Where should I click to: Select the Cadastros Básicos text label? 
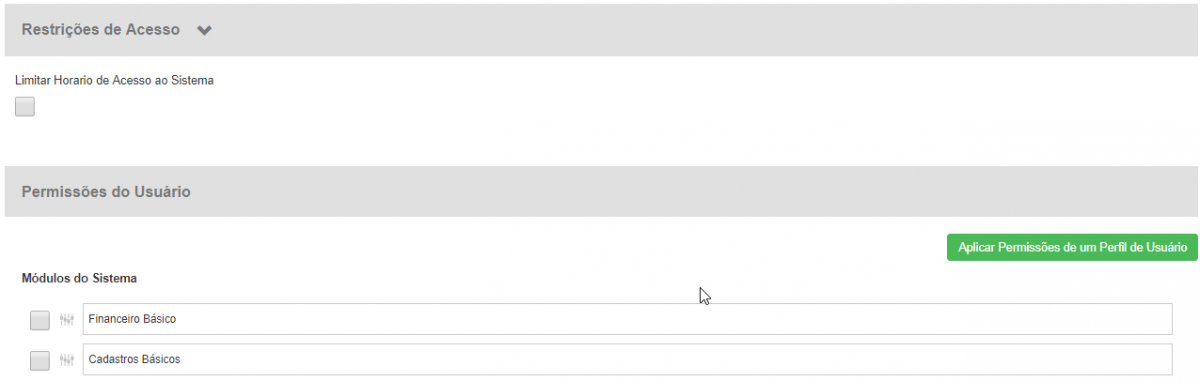click(x=134, y=359)
